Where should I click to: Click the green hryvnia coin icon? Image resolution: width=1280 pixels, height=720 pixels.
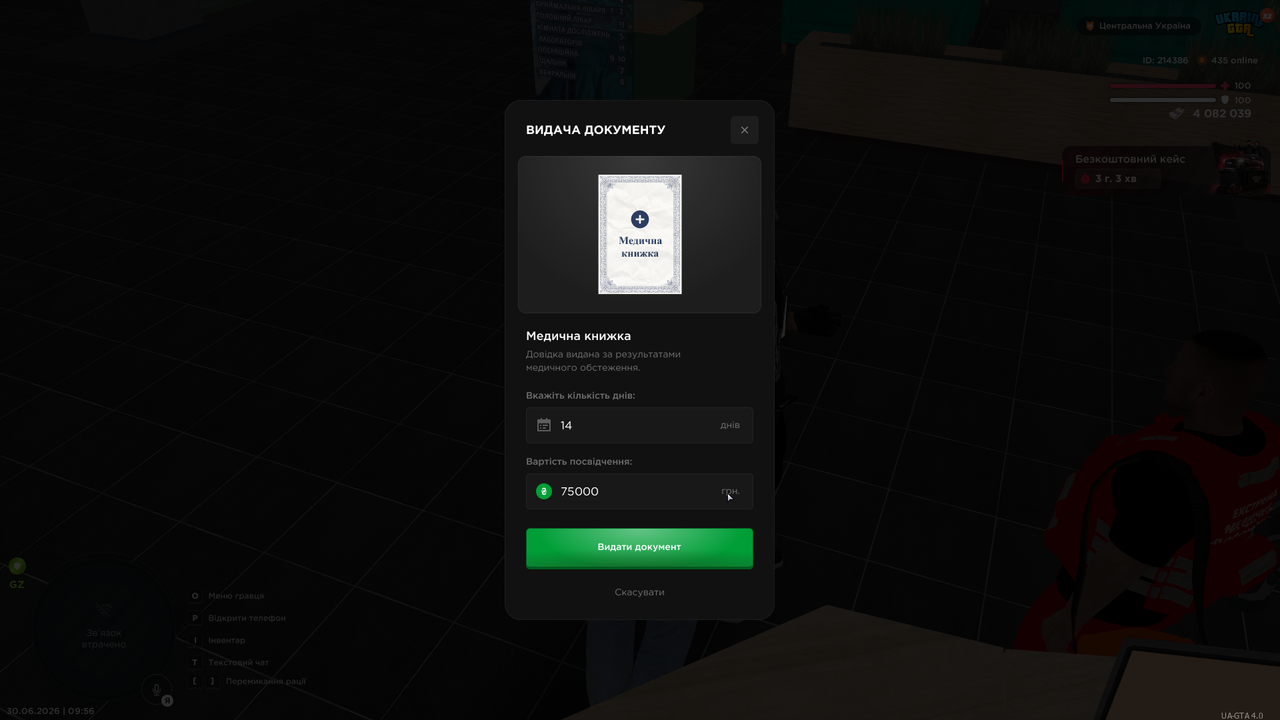544,491
